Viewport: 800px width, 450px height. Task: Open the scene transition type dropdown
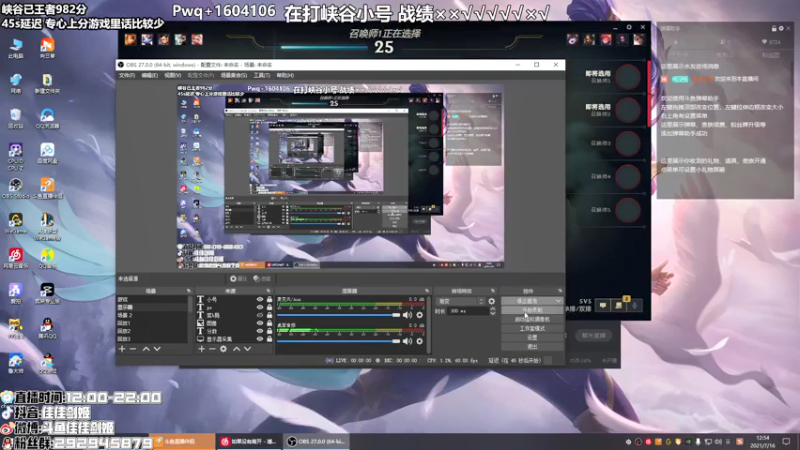(x=460, y=302)
